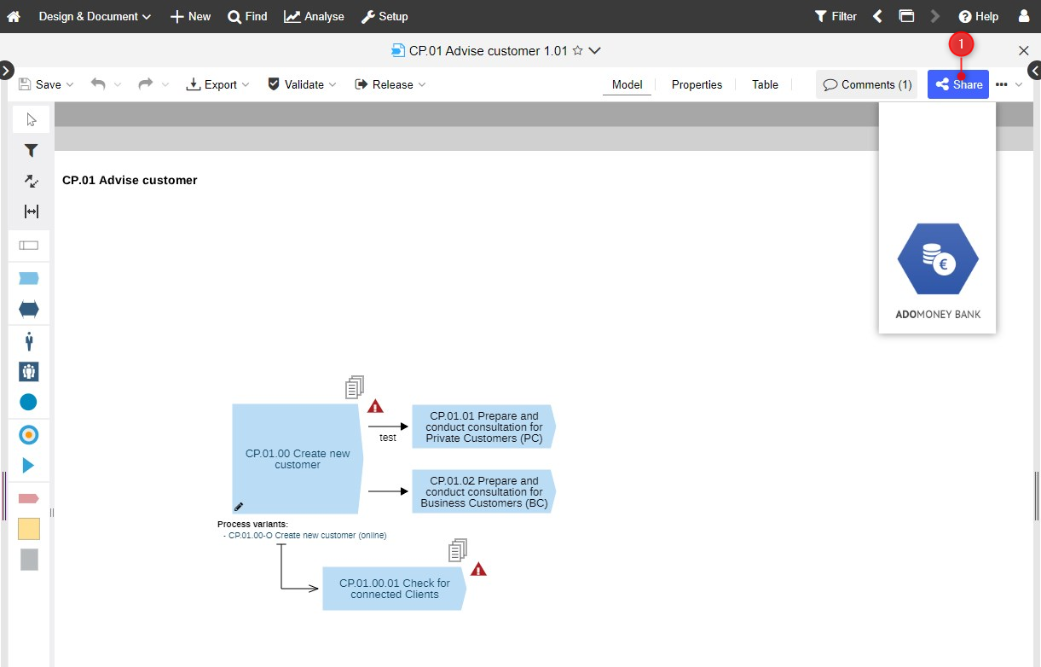The width and height of the screenshot is (1041, 667).
Task: Select the yellow note square
Action: (x=29, y=529)
